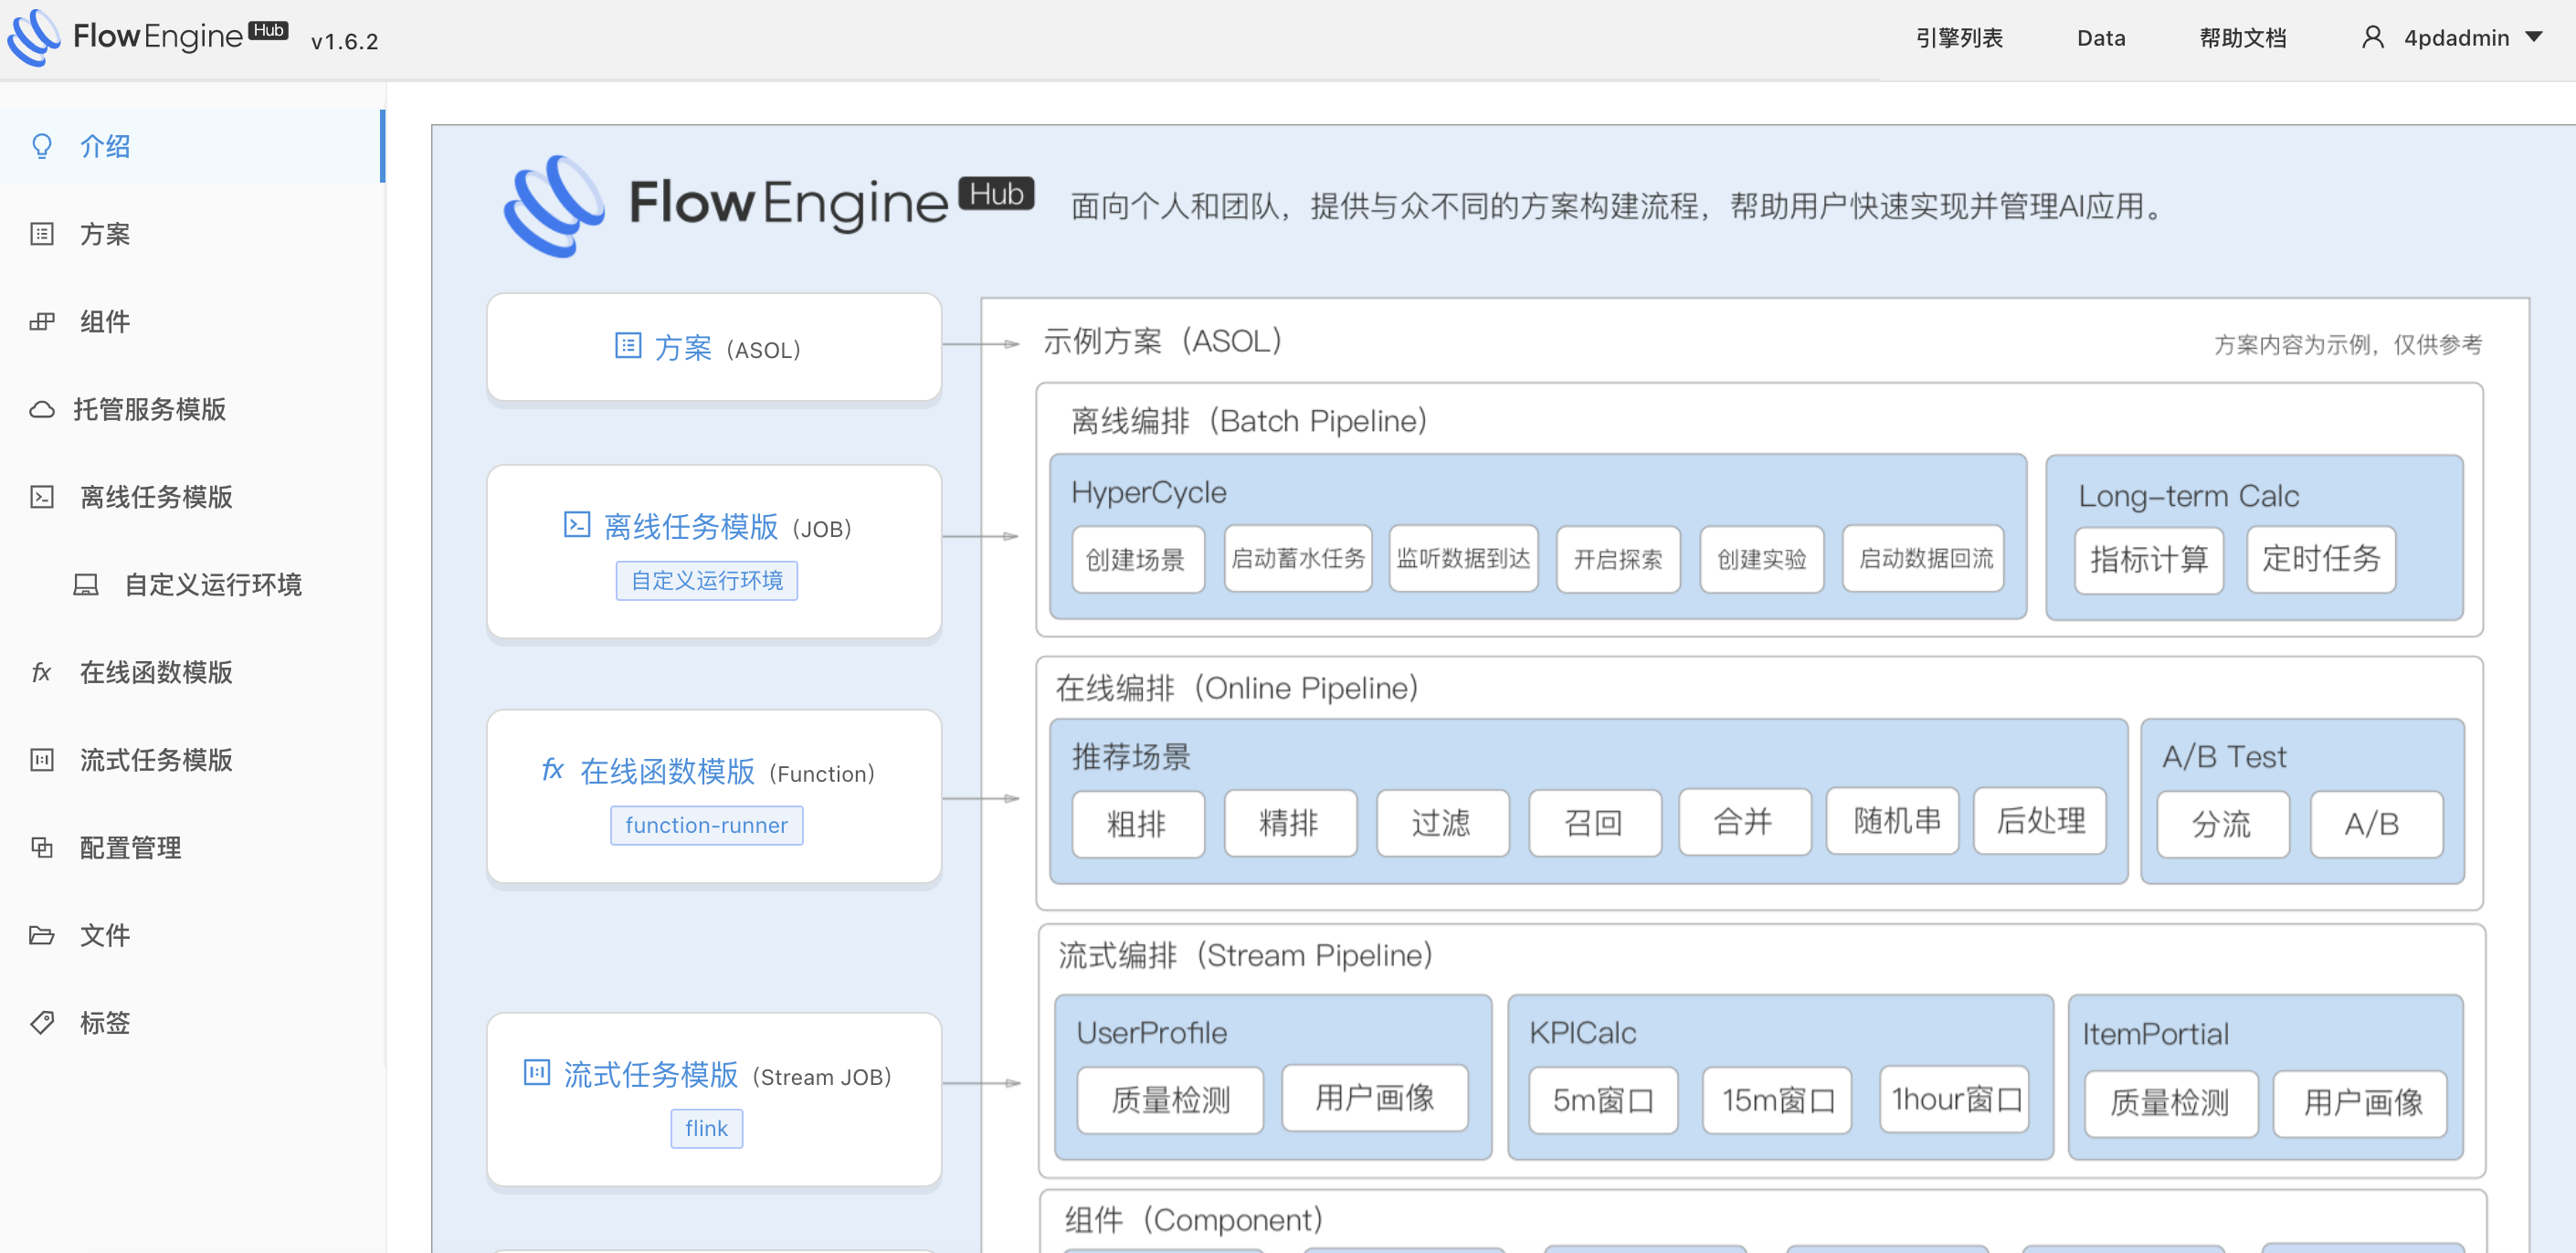
Task: Select the fx 在线函数模版 icon
Action: pyautogui.click(x=41, y=672)
